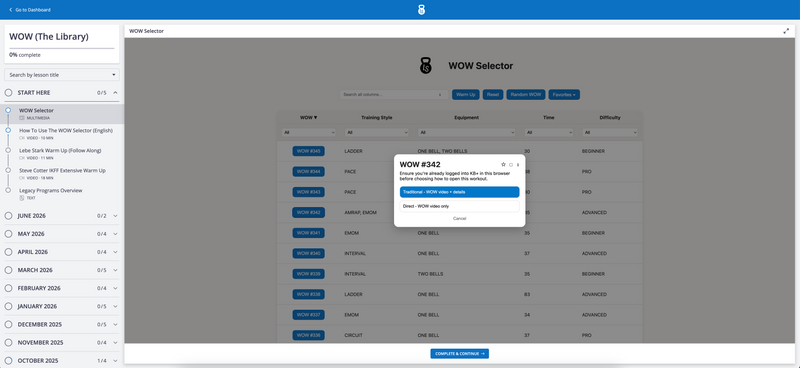Cancel the WOW #342 dialog
The height and width of the screenshot is (368, 800).
tap(459, 218)
